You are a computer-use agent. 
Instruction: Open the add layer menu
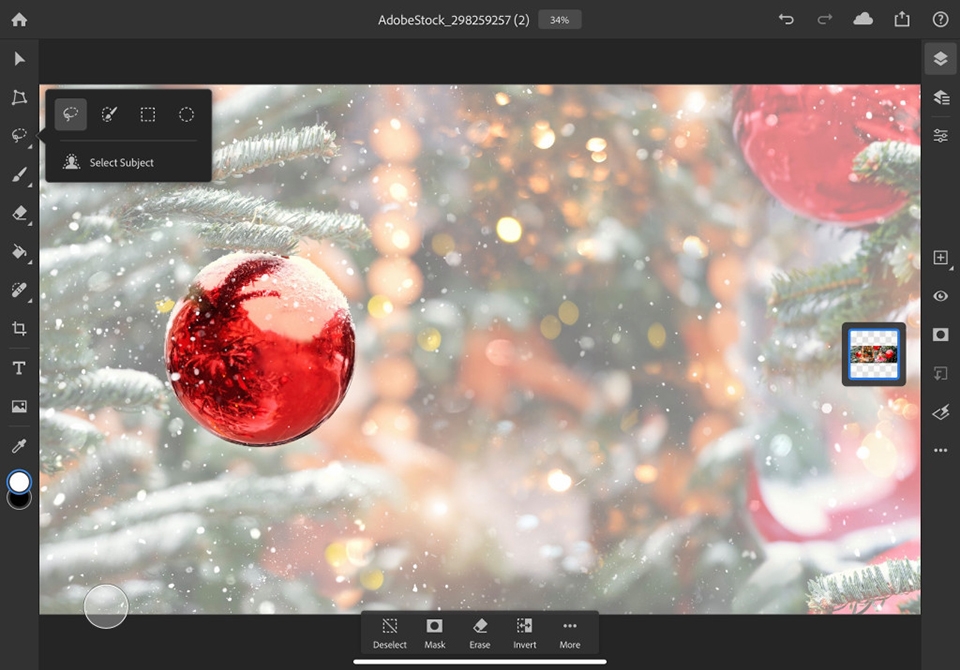[939, 257]
